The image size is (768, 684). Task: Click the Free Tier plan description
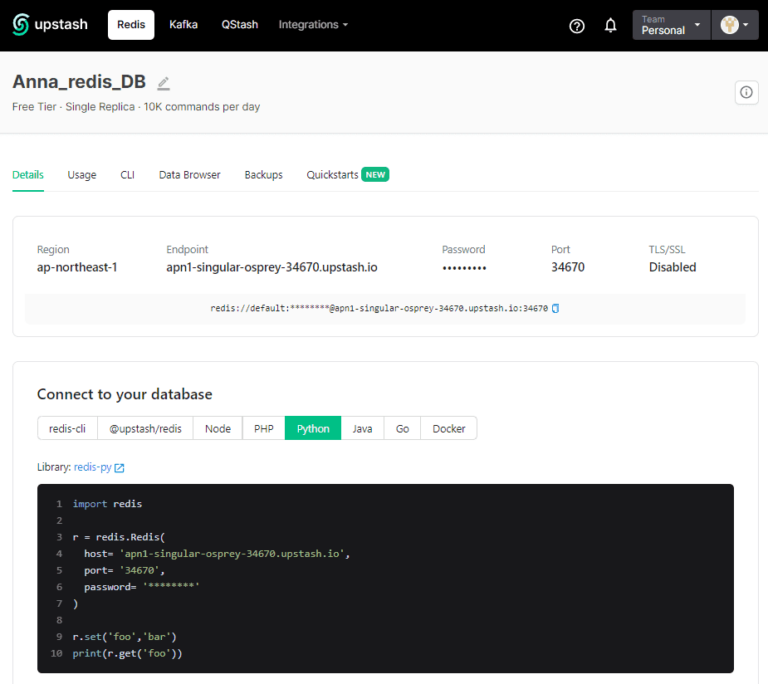click(136, 107)
